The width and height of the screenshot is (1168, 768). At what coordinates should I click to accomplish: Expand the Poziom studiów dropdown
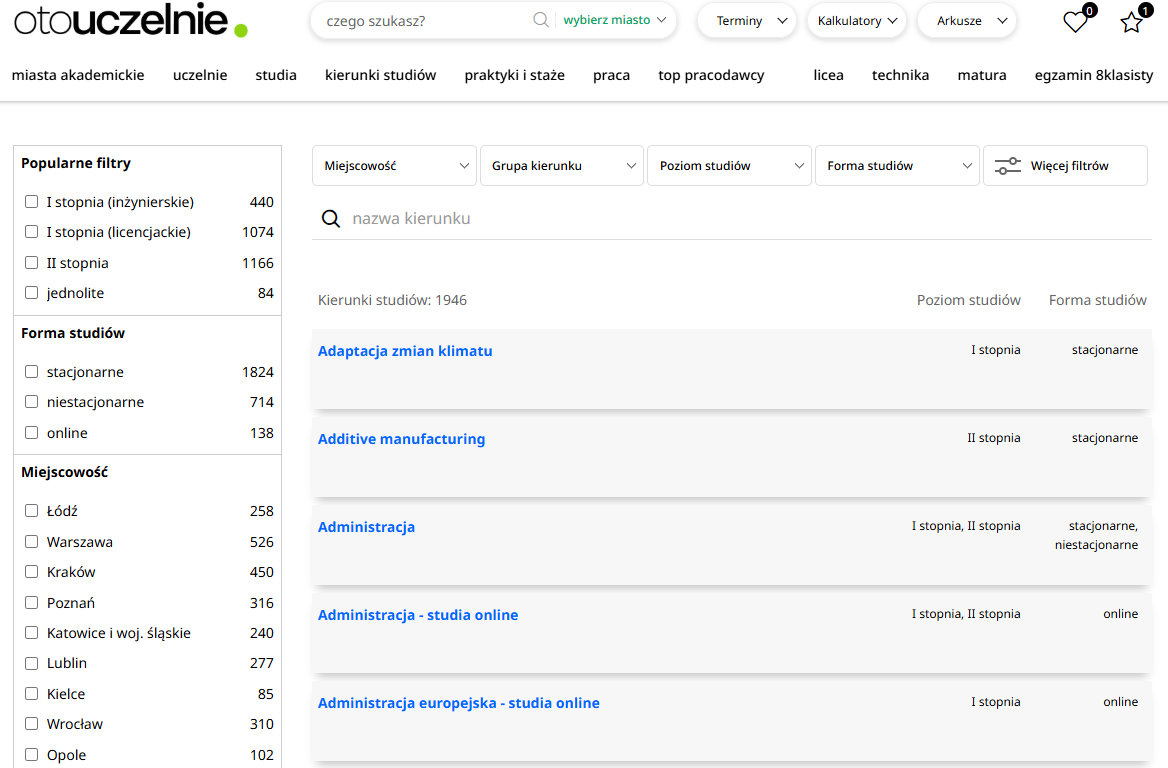[x=729, y=166]
